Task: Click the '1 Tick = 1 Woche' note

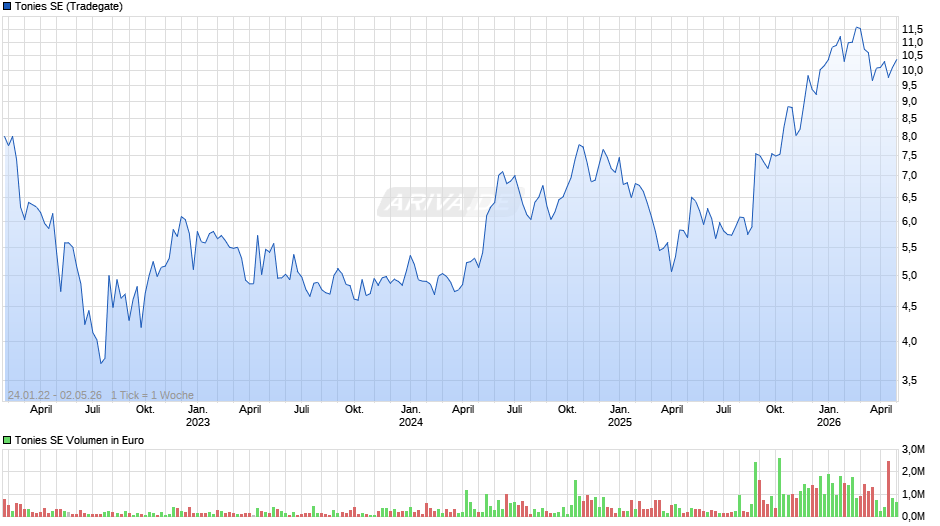Action: [x=152, y=395]
